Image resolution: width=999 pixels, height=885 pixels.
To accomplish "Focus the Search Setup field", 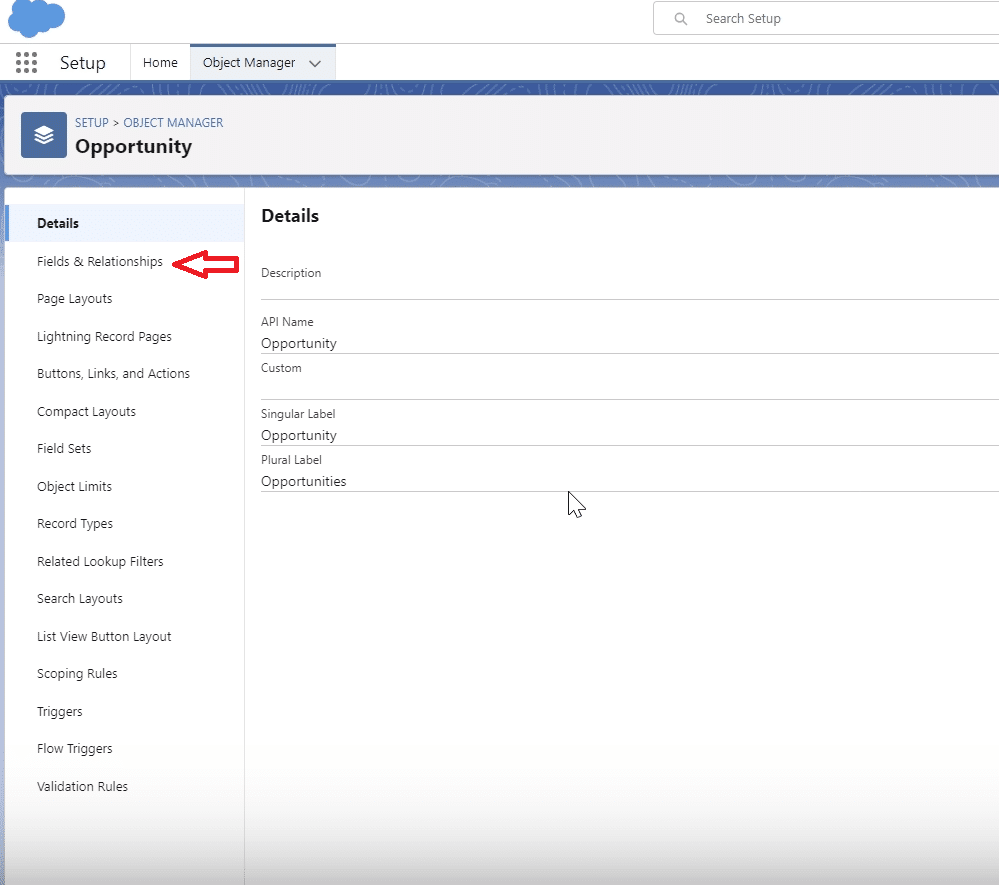I will (828, 18).
